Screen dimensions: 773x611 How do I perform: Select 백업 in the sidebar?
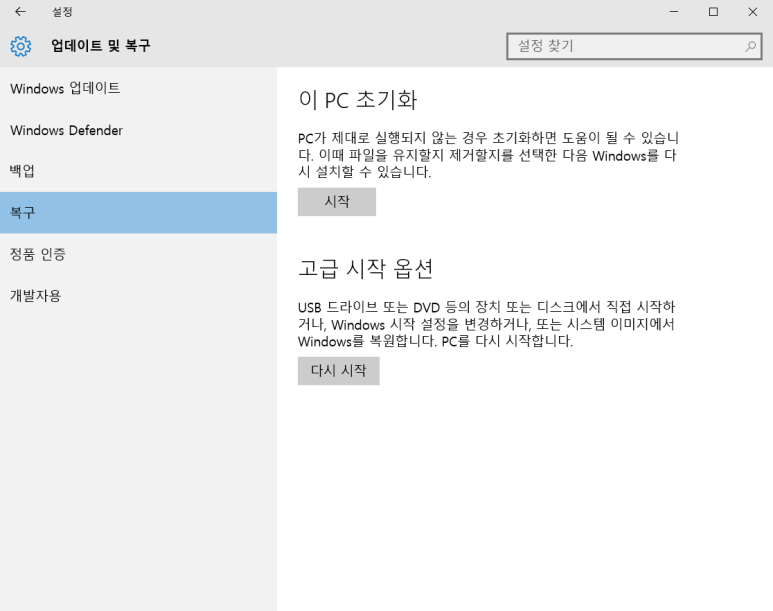[138, 171]
